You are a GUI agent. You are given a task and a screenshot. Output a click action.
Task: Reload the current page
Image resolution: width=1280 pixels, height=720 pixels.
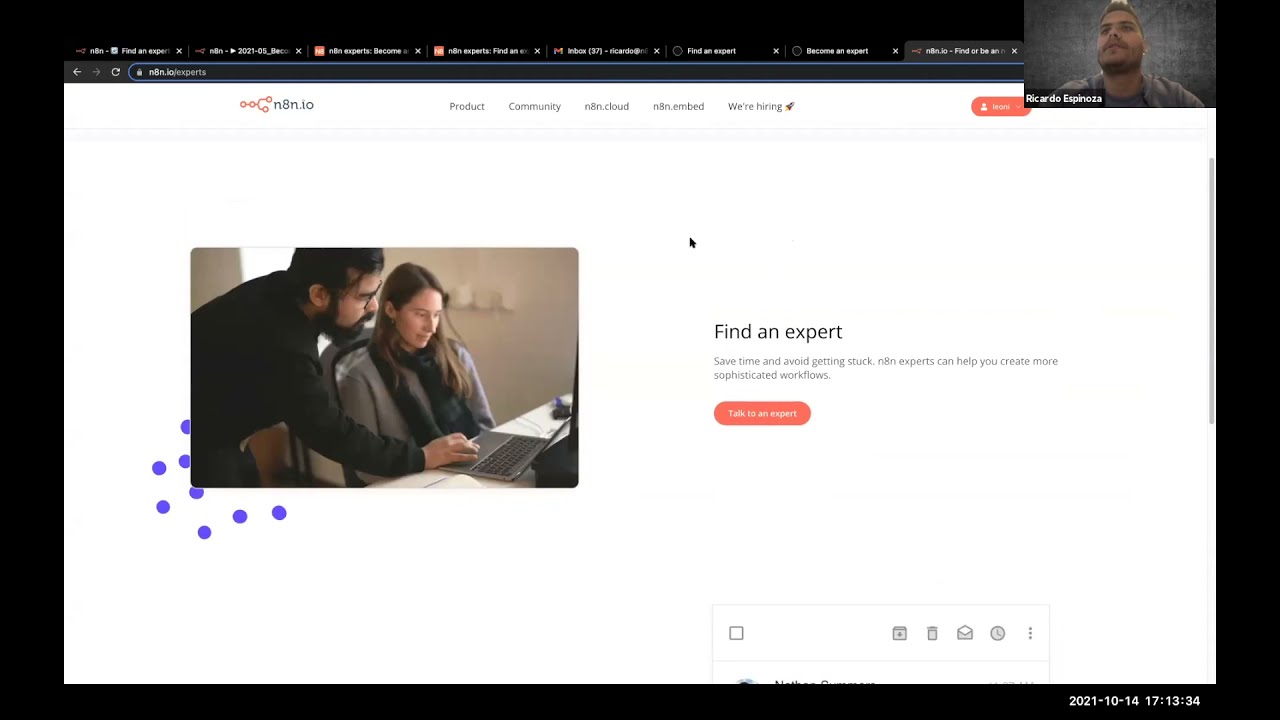115,72
